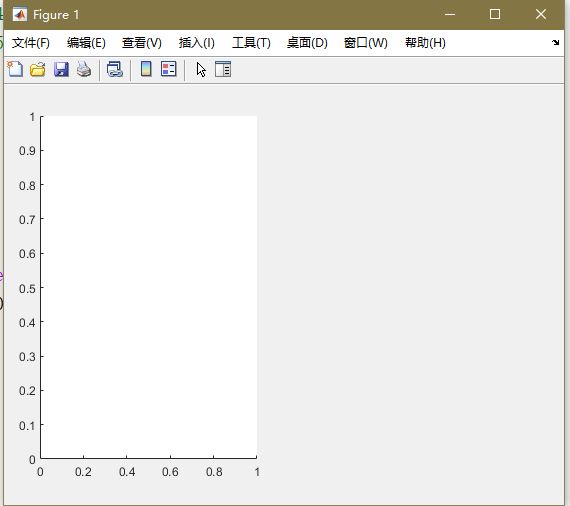Viewport: 570px width, 506px height.
Task: Open the 编辑(E) menu
Action: [x=86, y=43]
